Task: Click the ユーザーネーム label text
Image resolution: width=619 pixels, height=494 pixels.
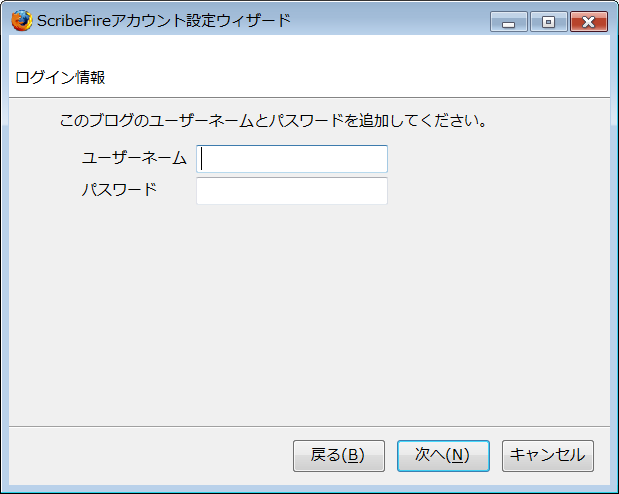Action: click(134, 158)
